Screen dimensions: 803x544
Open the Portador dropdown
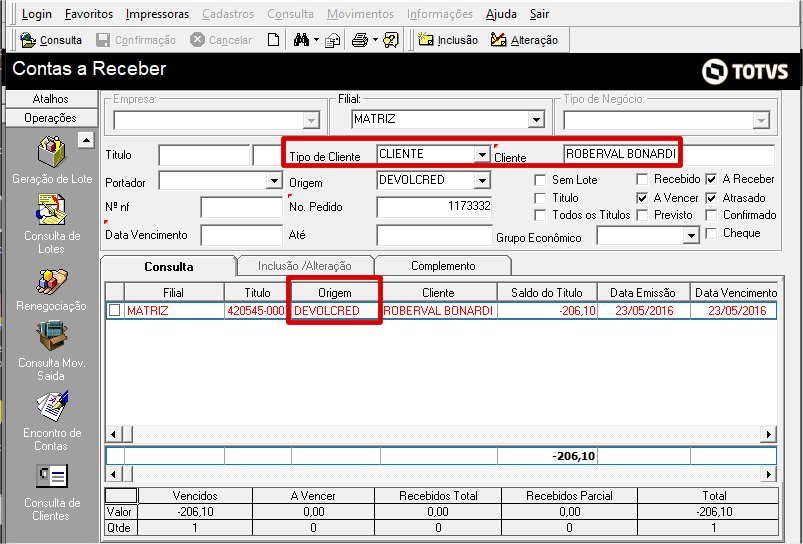tap(274, 180)
